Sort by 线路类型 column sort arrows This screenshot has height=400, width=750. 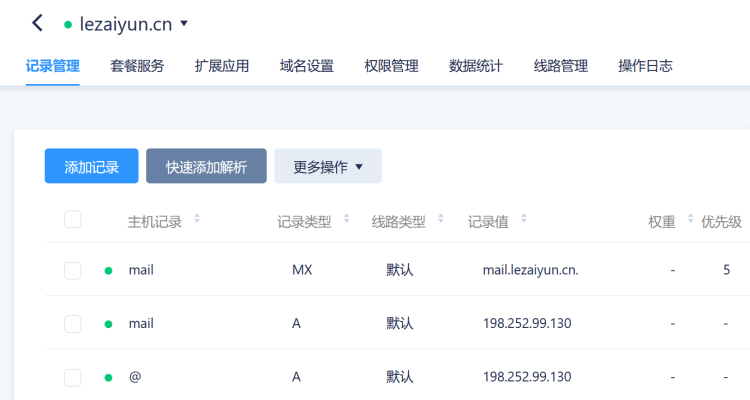[441, 219]
